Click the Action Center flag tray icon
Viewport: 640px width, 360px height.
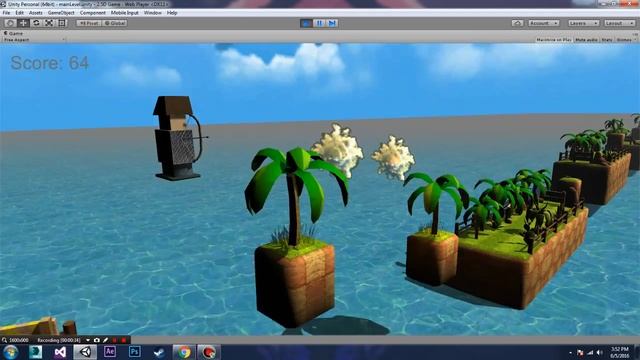(x=580, y=352)
